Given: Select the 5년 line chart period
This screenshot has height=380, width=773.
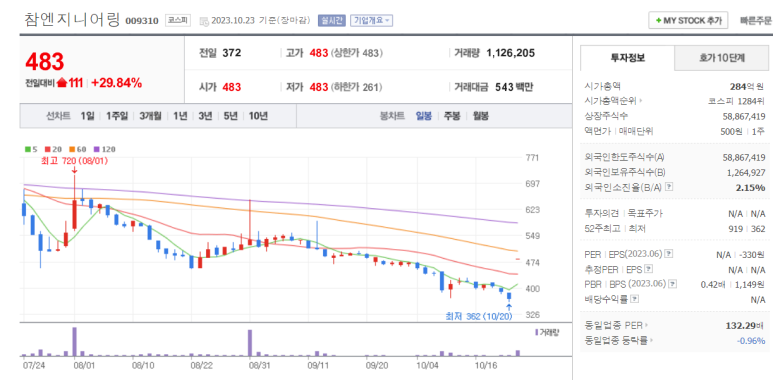Looking at the screenshot, I should click(230, 116).
